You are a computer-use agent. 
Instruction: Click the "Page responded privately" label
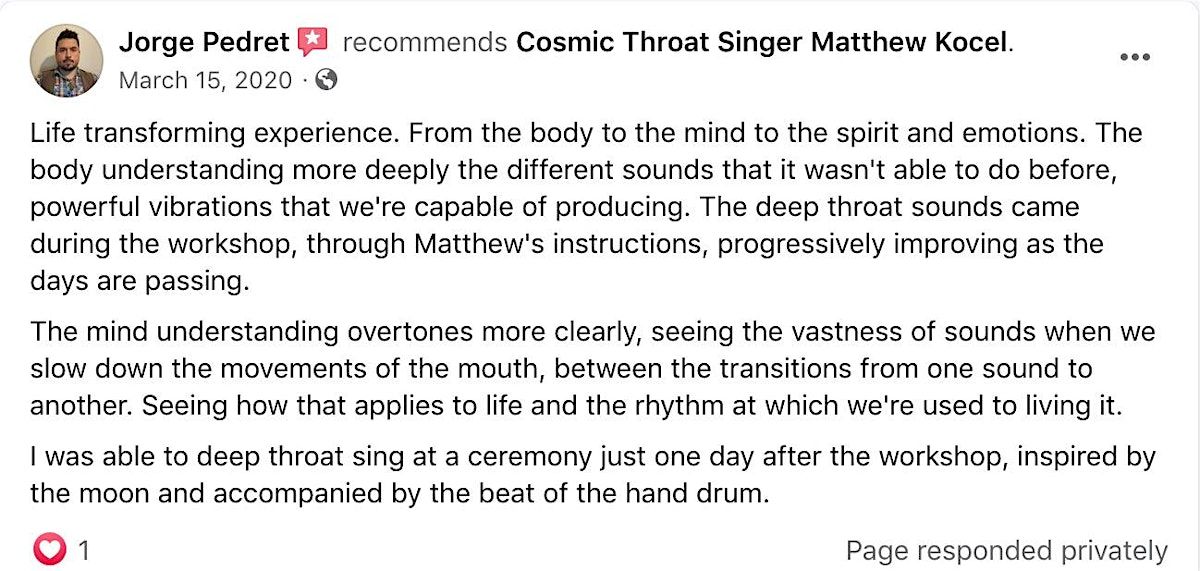coord(1006,550)
